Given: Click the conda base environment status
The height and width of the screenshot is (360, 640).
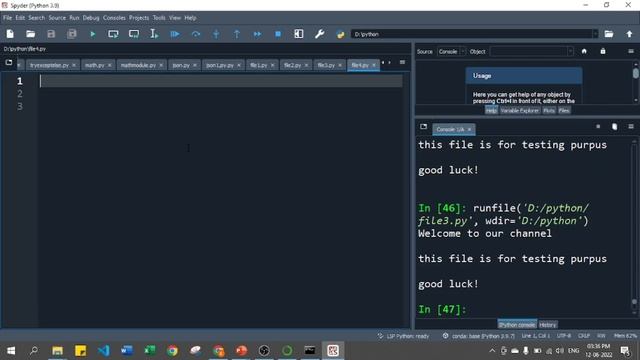Looking at the screenshot, I should point(480,336).
